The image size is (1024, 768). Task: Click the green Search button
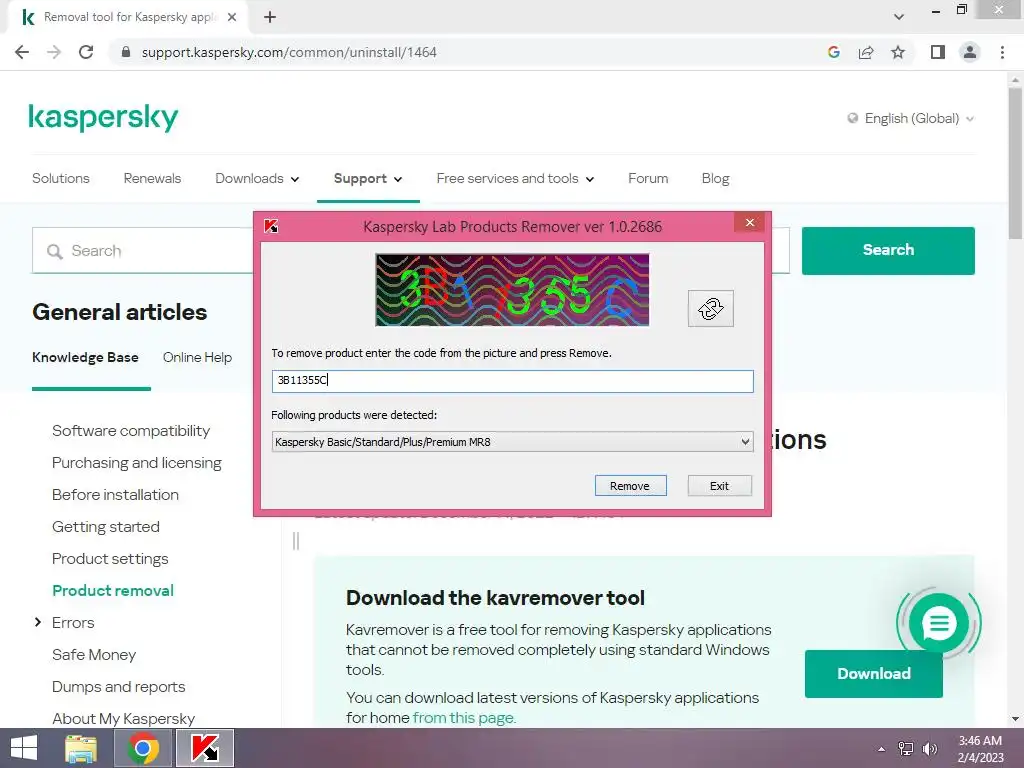coord(888,250)
